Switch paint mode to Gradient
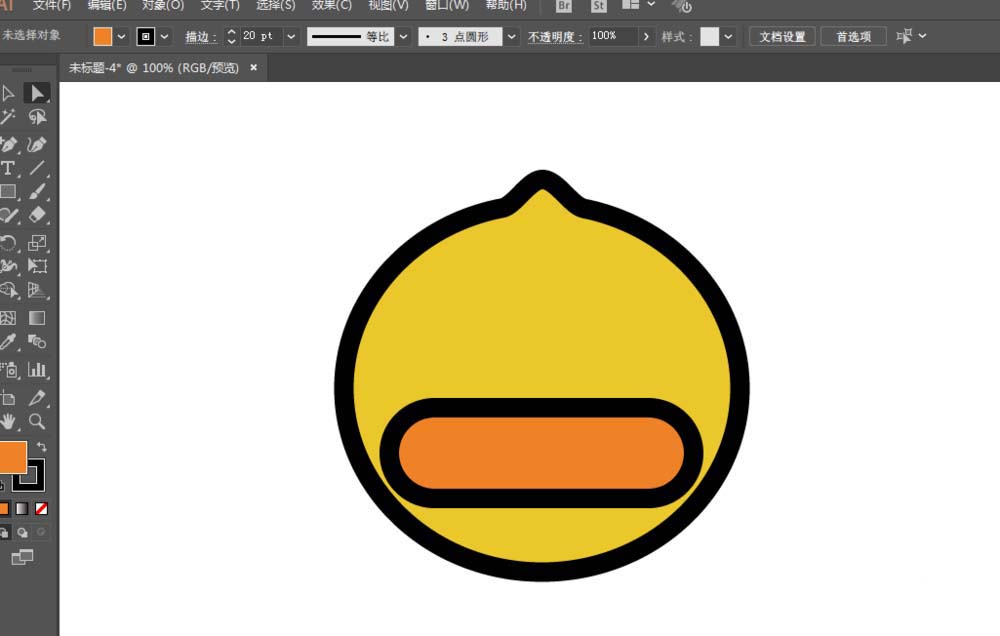The image size is (1000, 636). point(22,508)
